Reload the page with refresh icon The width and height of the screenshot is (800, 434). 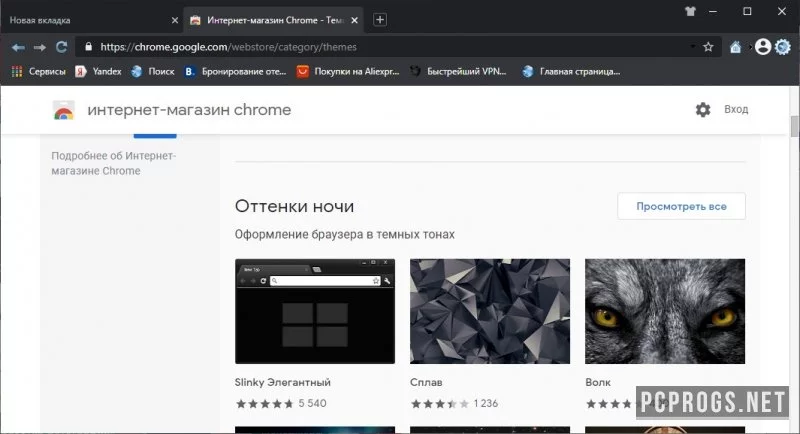(x=62, y=47)
